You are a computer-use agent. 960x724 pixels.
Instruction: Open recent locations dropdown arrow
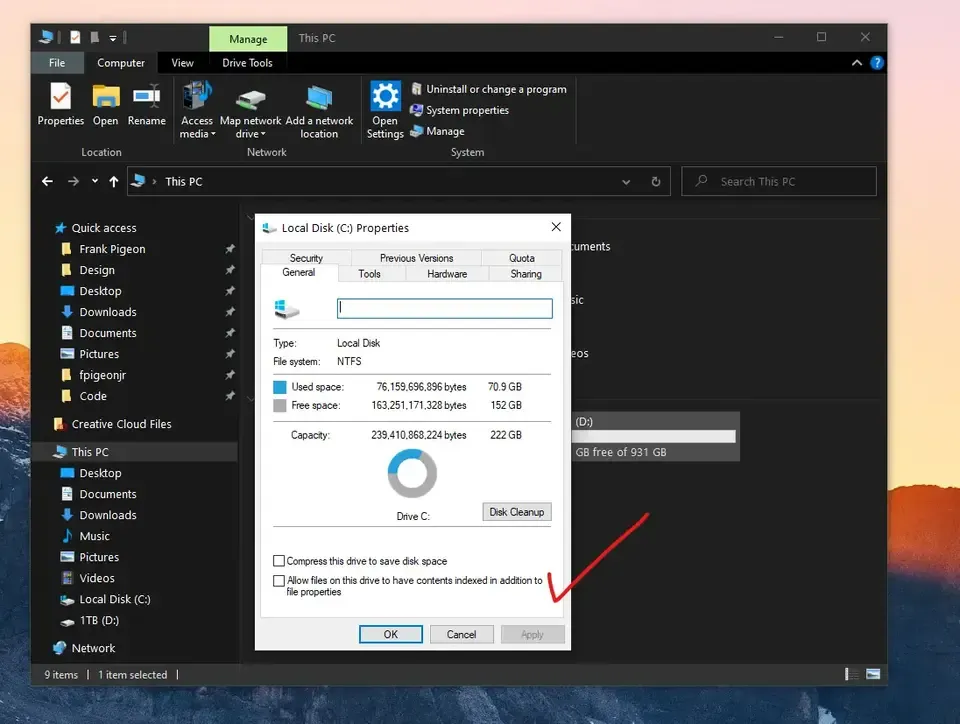(x=95, y=182)
